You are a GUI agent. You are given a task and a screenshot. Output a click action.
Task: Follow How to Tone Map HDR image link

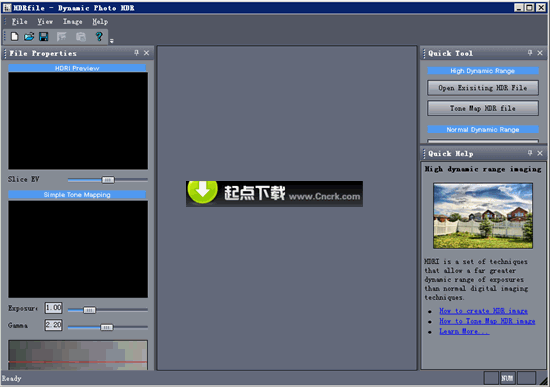pos(487,321)
